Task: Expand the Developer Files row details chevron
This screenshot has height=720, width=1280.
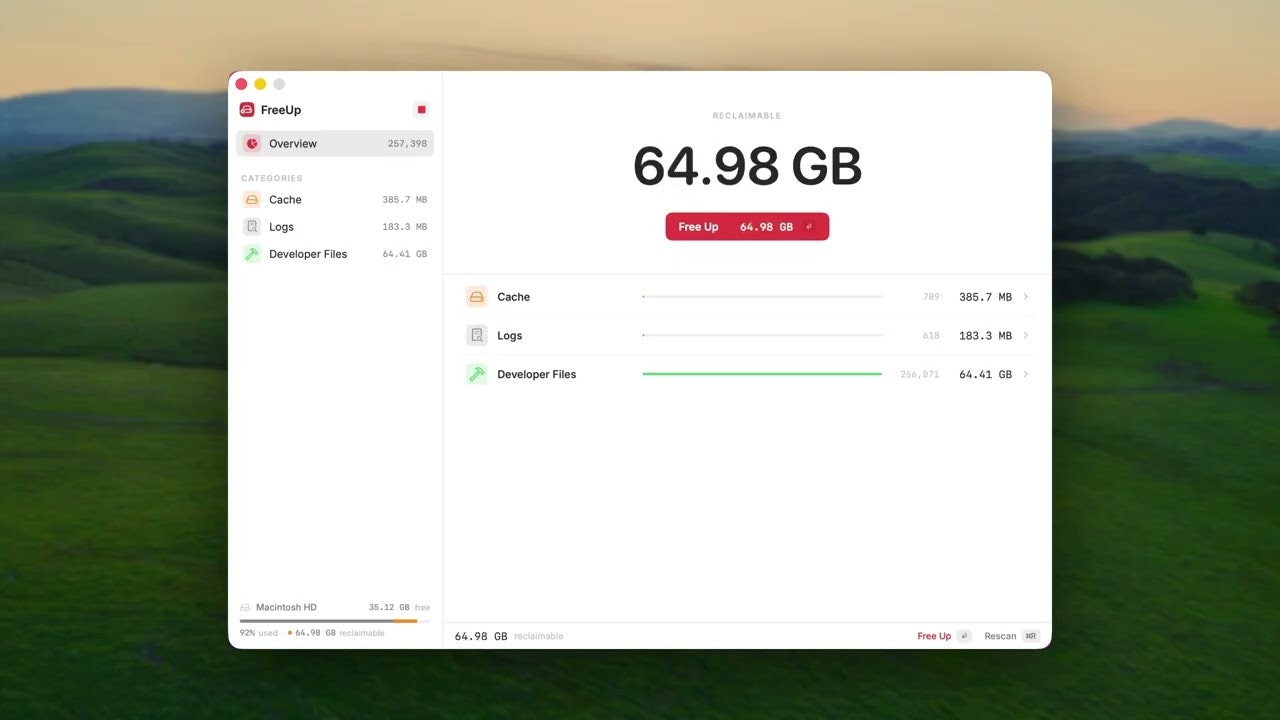Action: 1024,374
